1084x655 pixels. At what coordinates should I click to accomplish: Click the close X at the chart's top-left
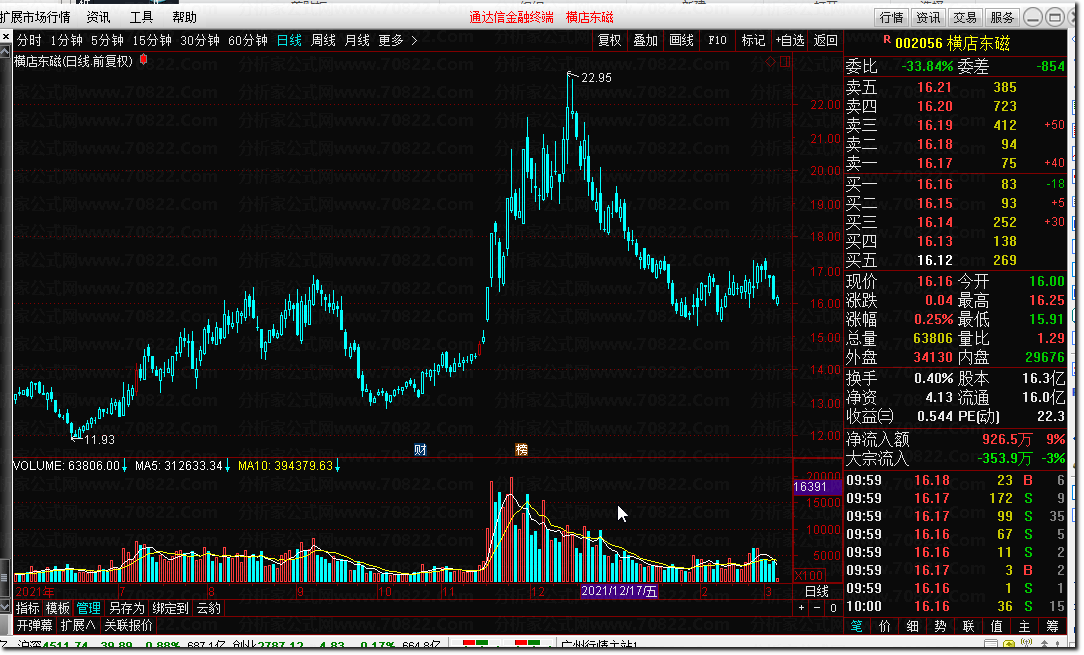coord(6,37)
